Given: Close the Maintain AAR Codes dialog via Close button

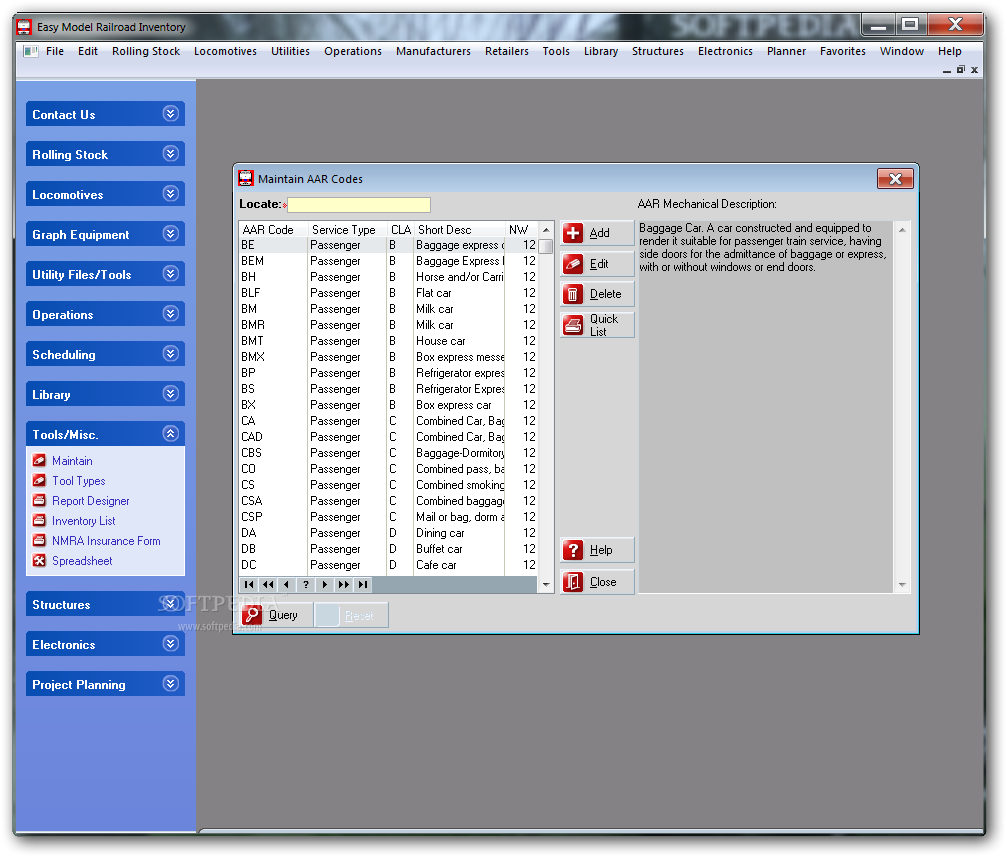Looking at the screenshot, I should click(x=597, y=582).
